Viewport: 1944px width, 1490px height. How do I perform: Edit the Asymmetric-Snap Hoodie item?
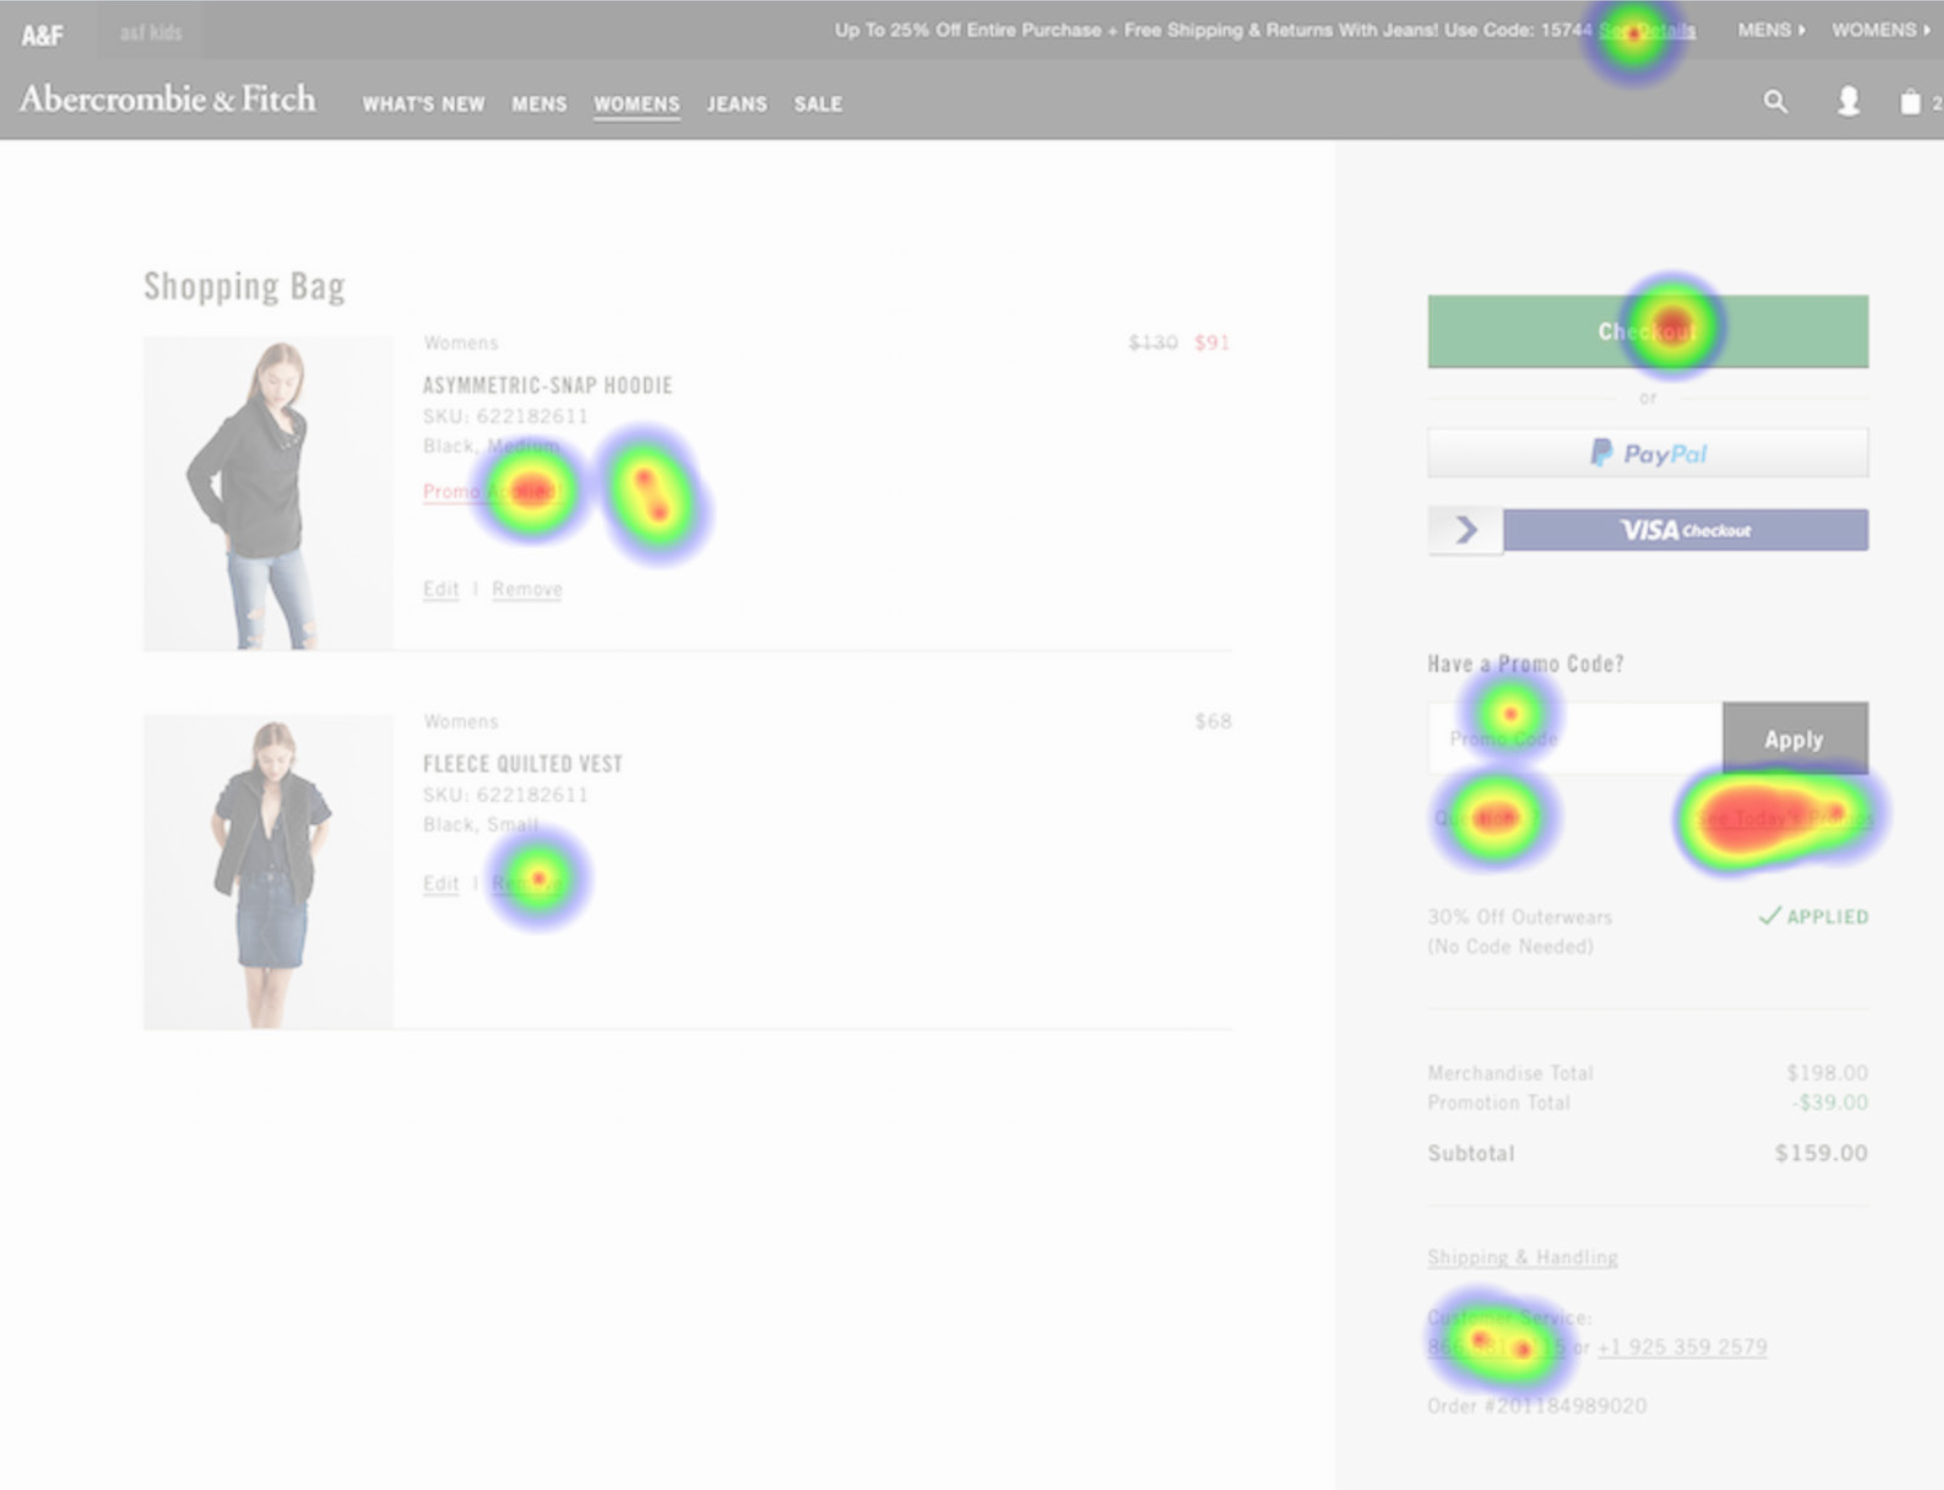point(441,589)
